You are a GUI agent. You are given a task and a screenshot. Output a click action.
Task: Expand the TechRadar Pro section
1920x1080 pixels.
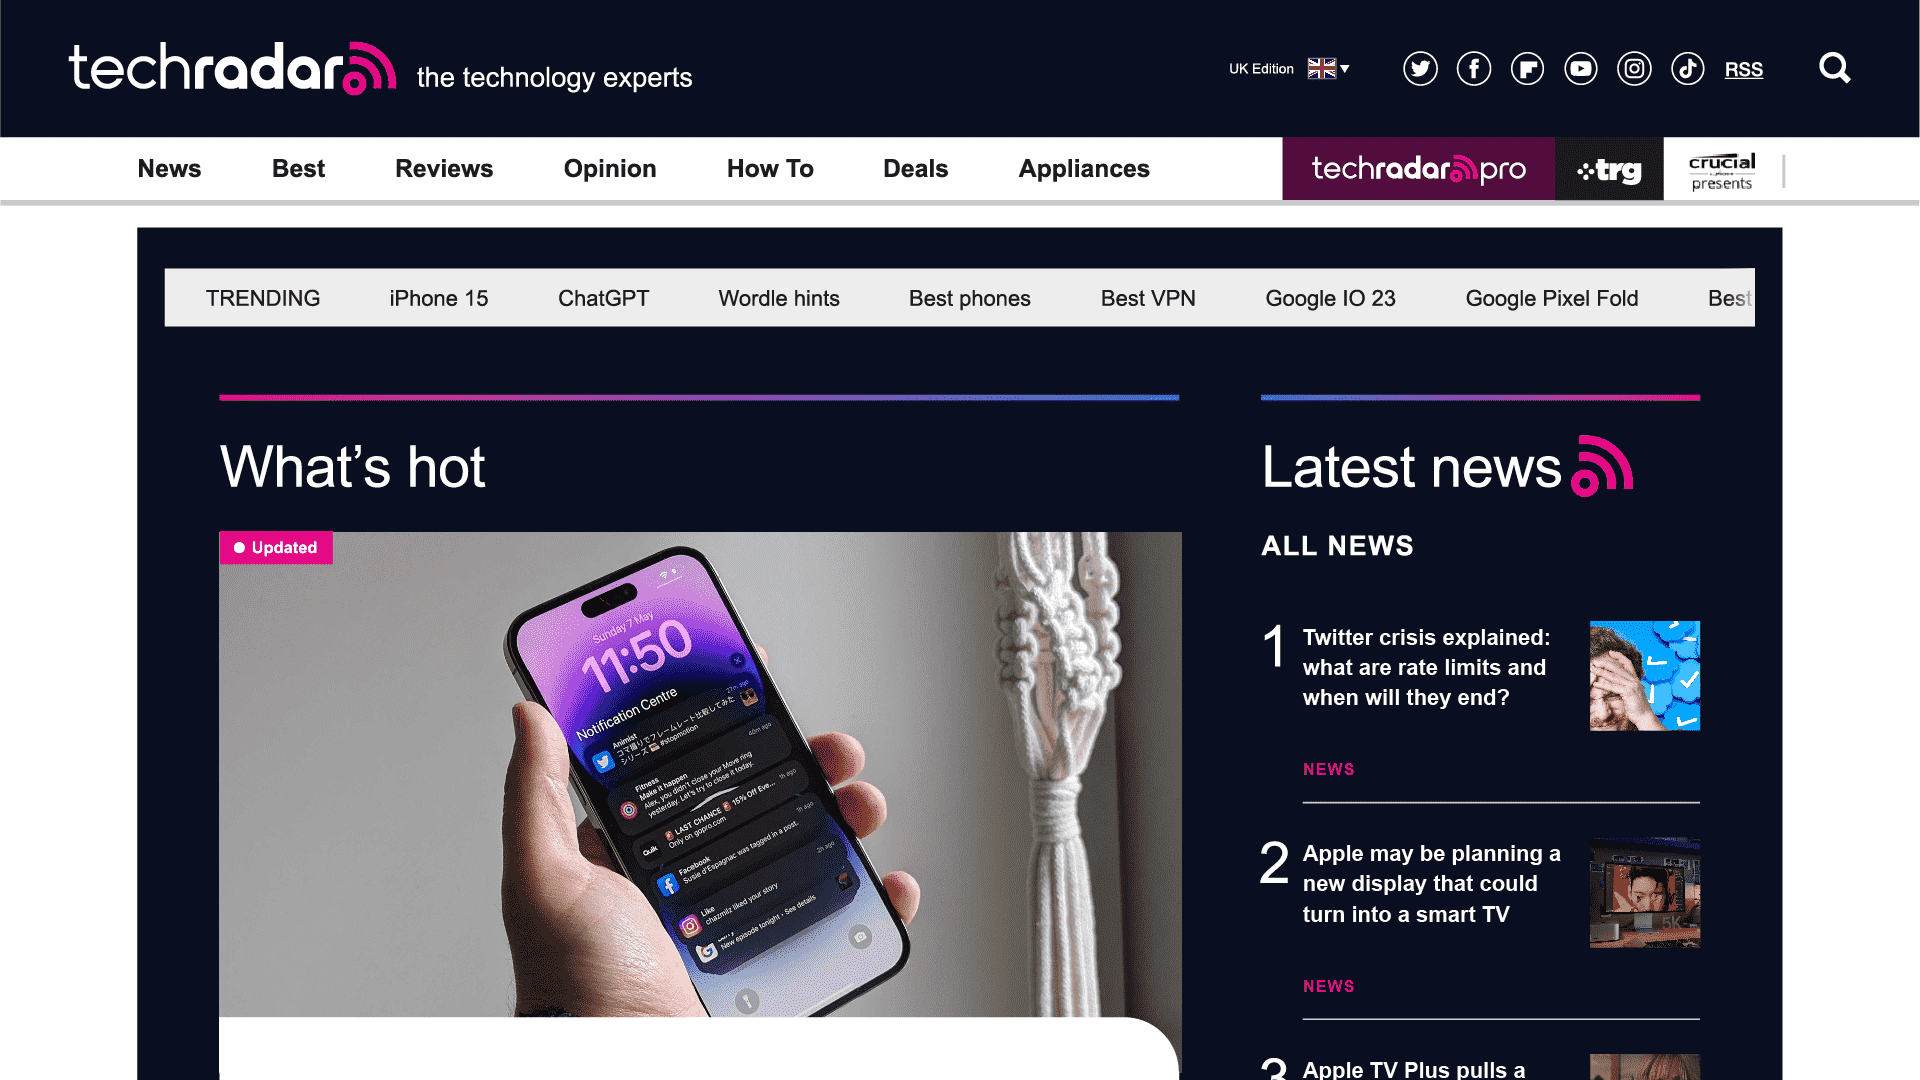coord(1418,169)
